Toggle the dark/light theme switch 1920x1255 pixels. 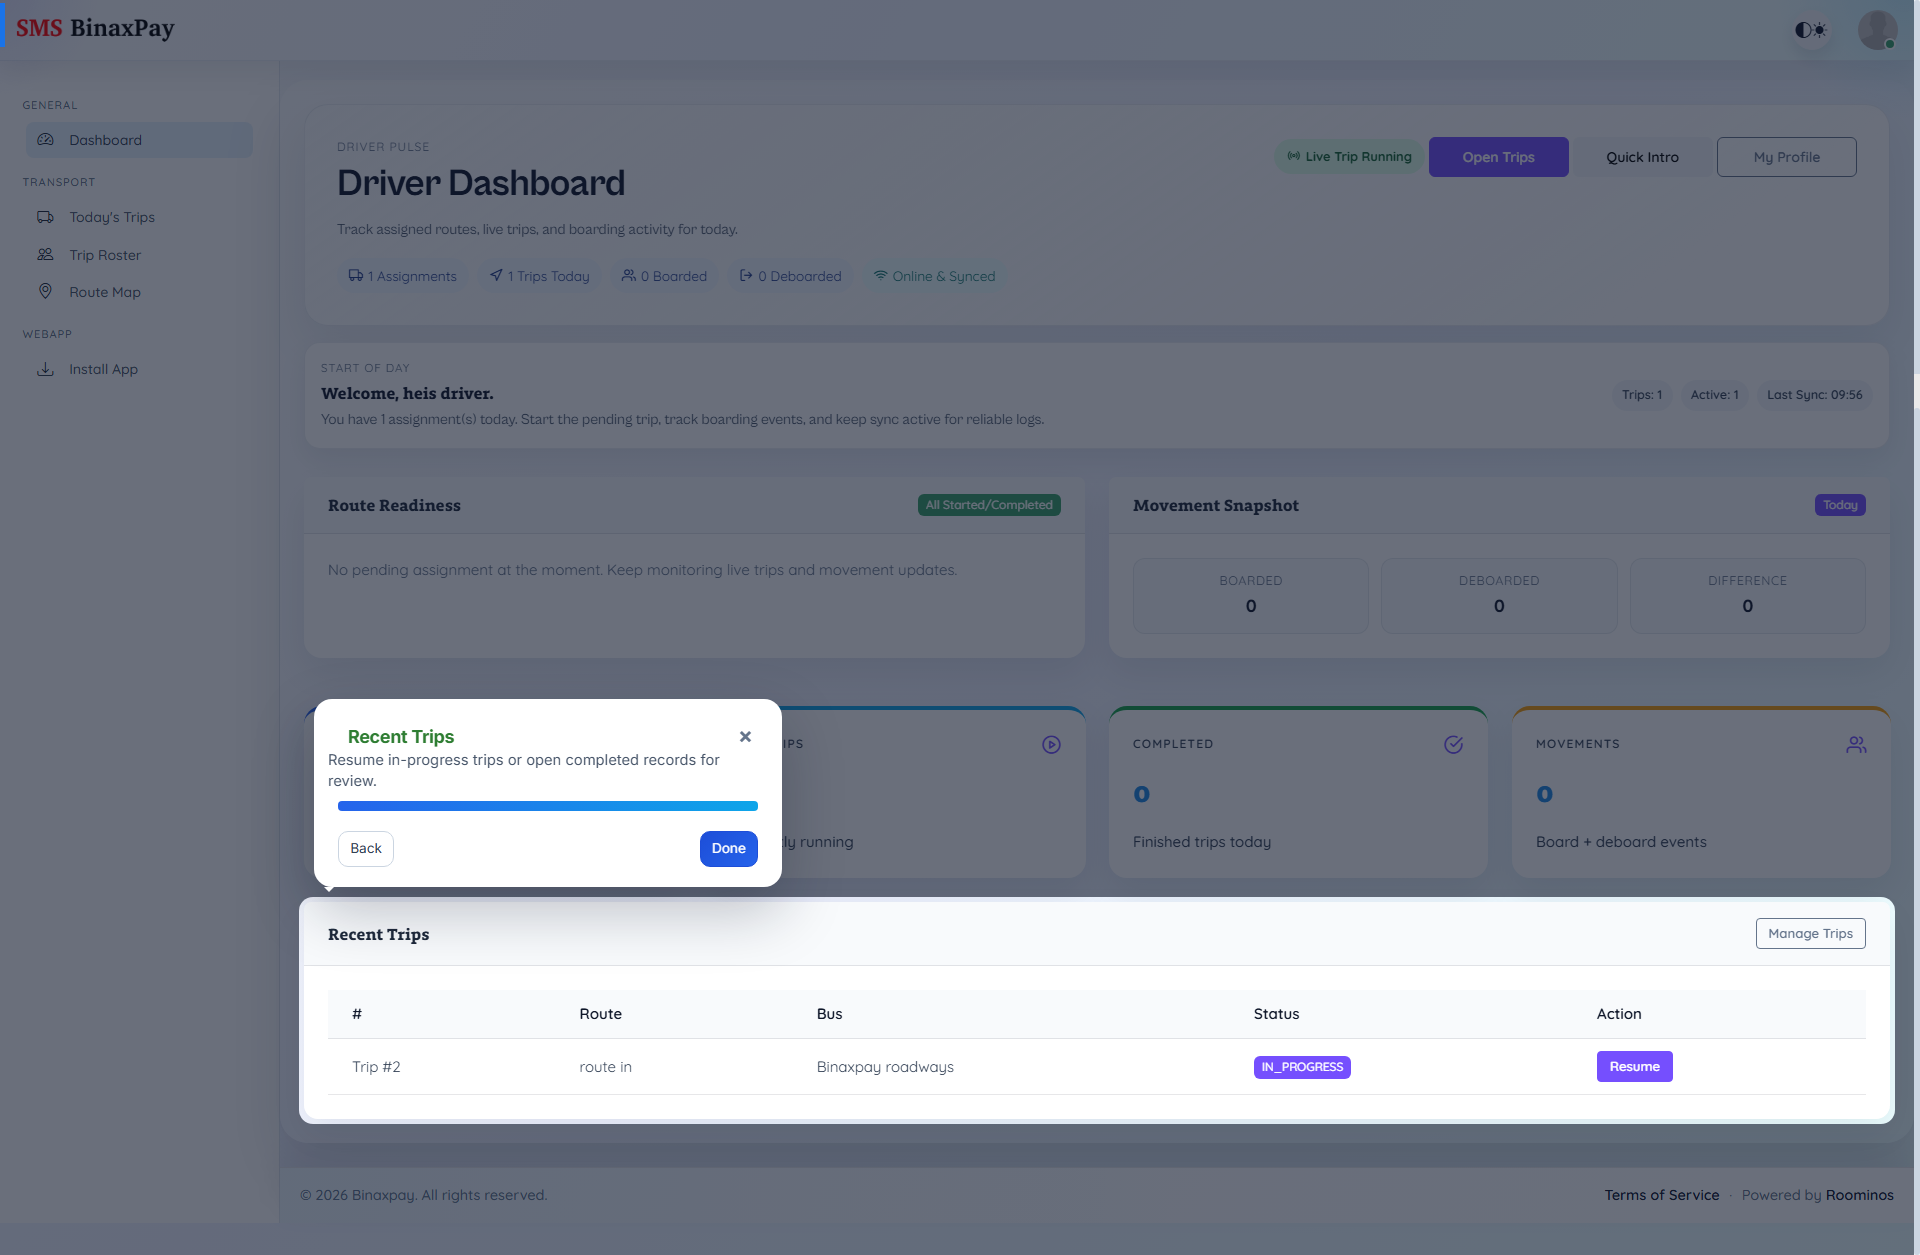(1810, 30)
